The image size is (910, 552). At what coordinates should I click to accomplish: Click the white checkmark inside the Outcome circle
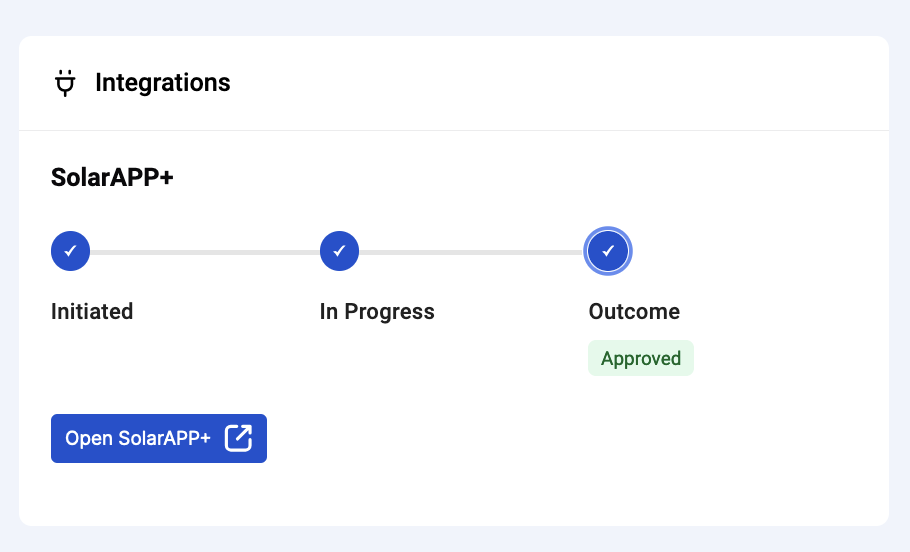point(608,251)
